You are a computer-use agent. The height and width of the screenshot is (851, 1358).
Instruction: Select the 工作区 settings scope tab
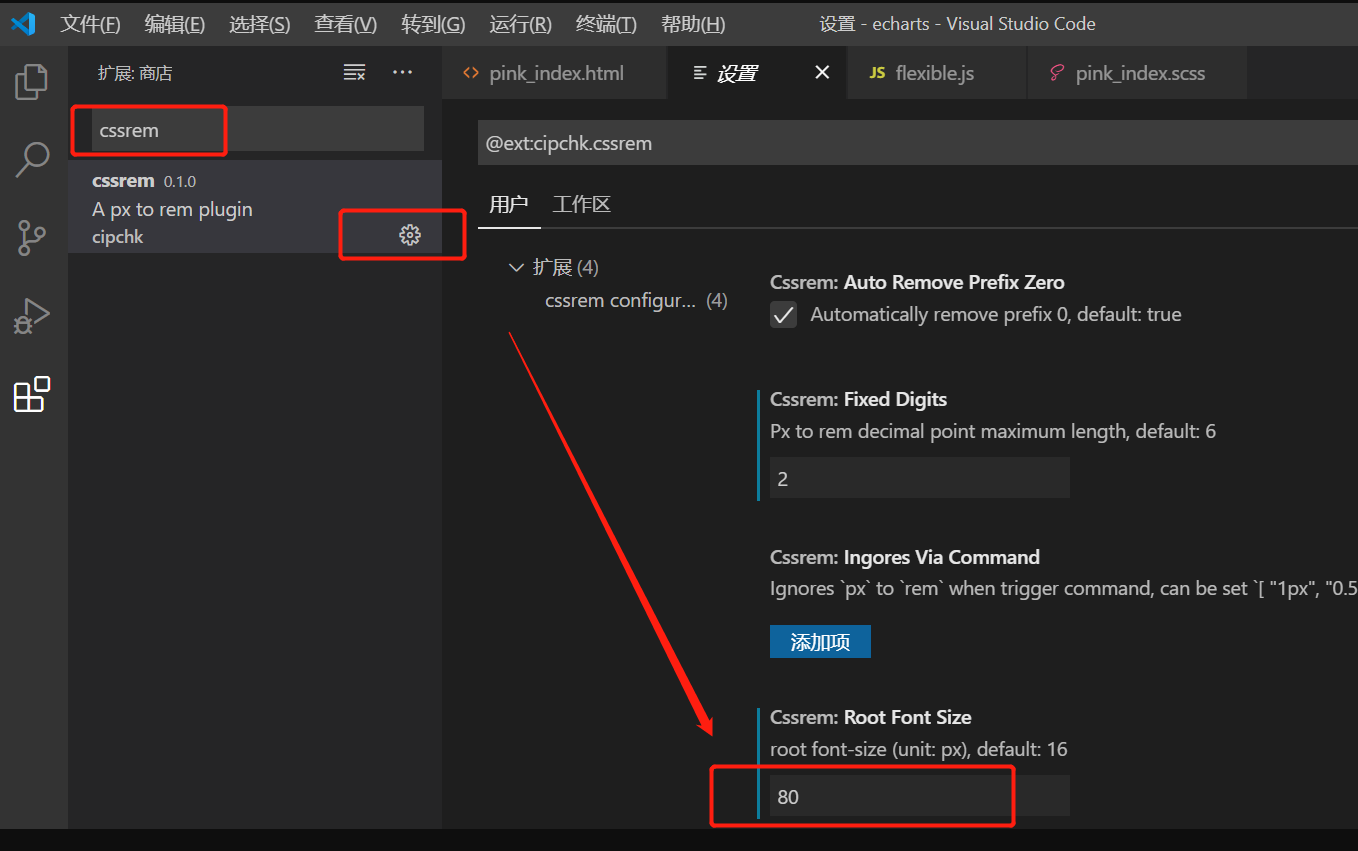click(582, 205)
